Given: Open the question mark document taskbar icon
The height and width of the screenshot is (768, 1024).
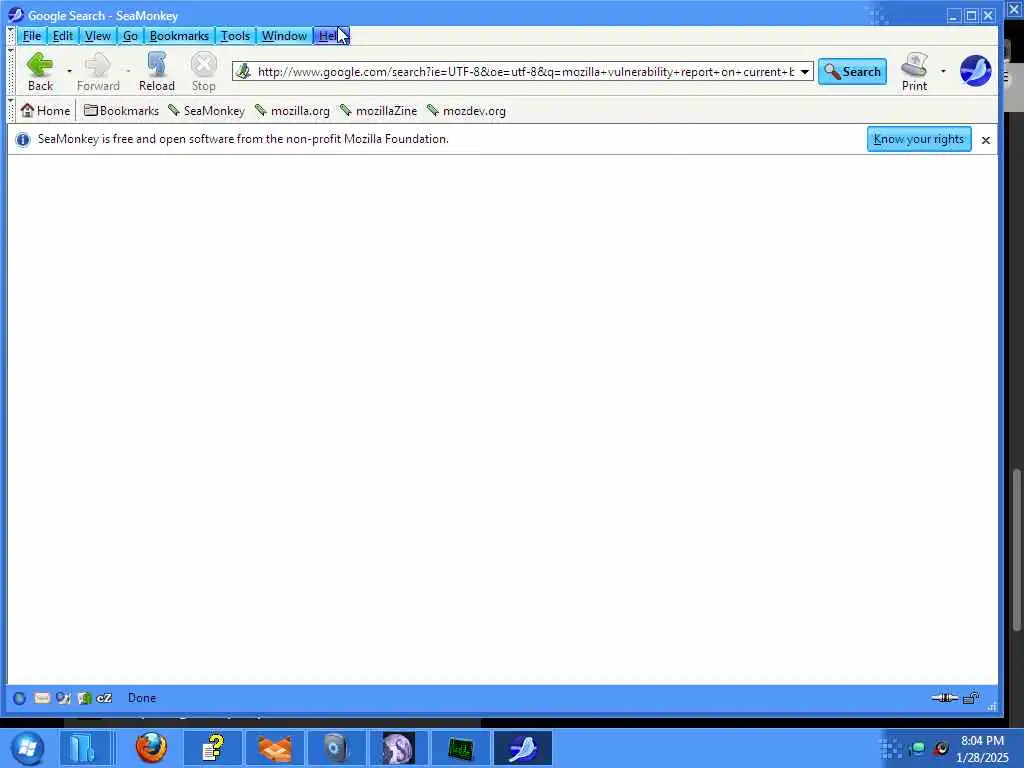Looking at the screenshot, I should tap(213, 748).
